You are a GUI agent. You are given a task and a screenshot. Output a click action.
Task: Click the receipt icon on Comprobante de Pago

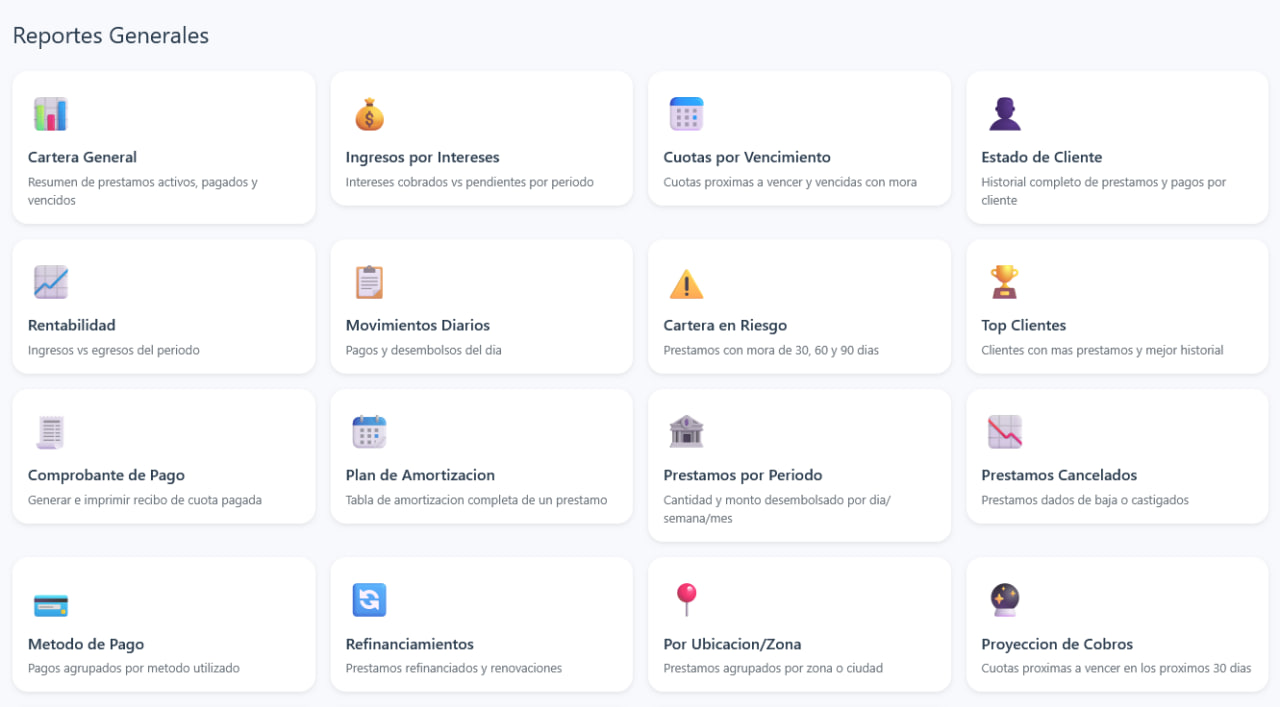(50, 432)
